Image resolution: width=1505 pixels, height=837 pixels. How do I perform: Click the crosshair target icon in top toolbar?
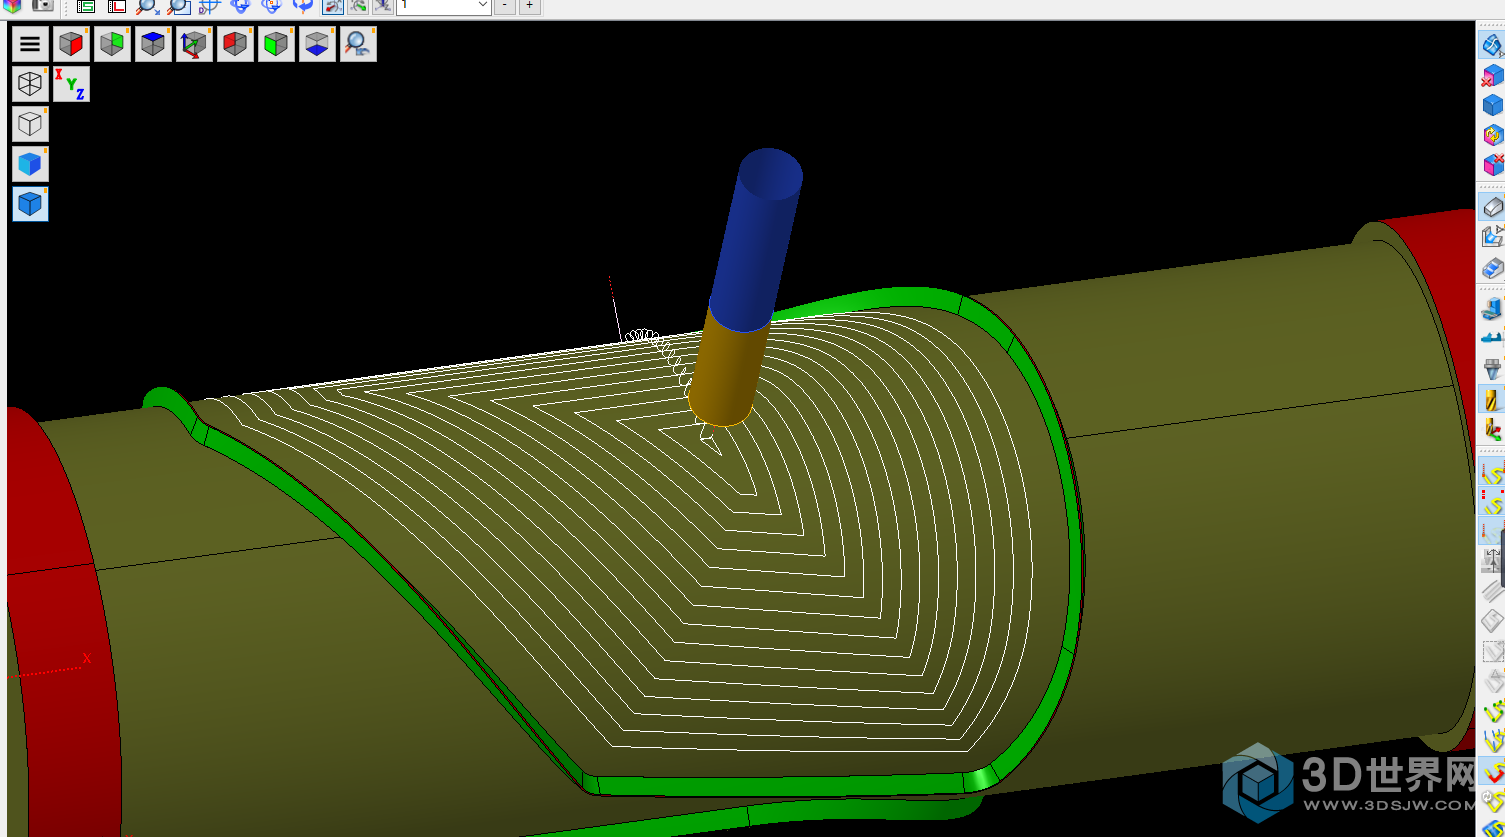point(210,6)
